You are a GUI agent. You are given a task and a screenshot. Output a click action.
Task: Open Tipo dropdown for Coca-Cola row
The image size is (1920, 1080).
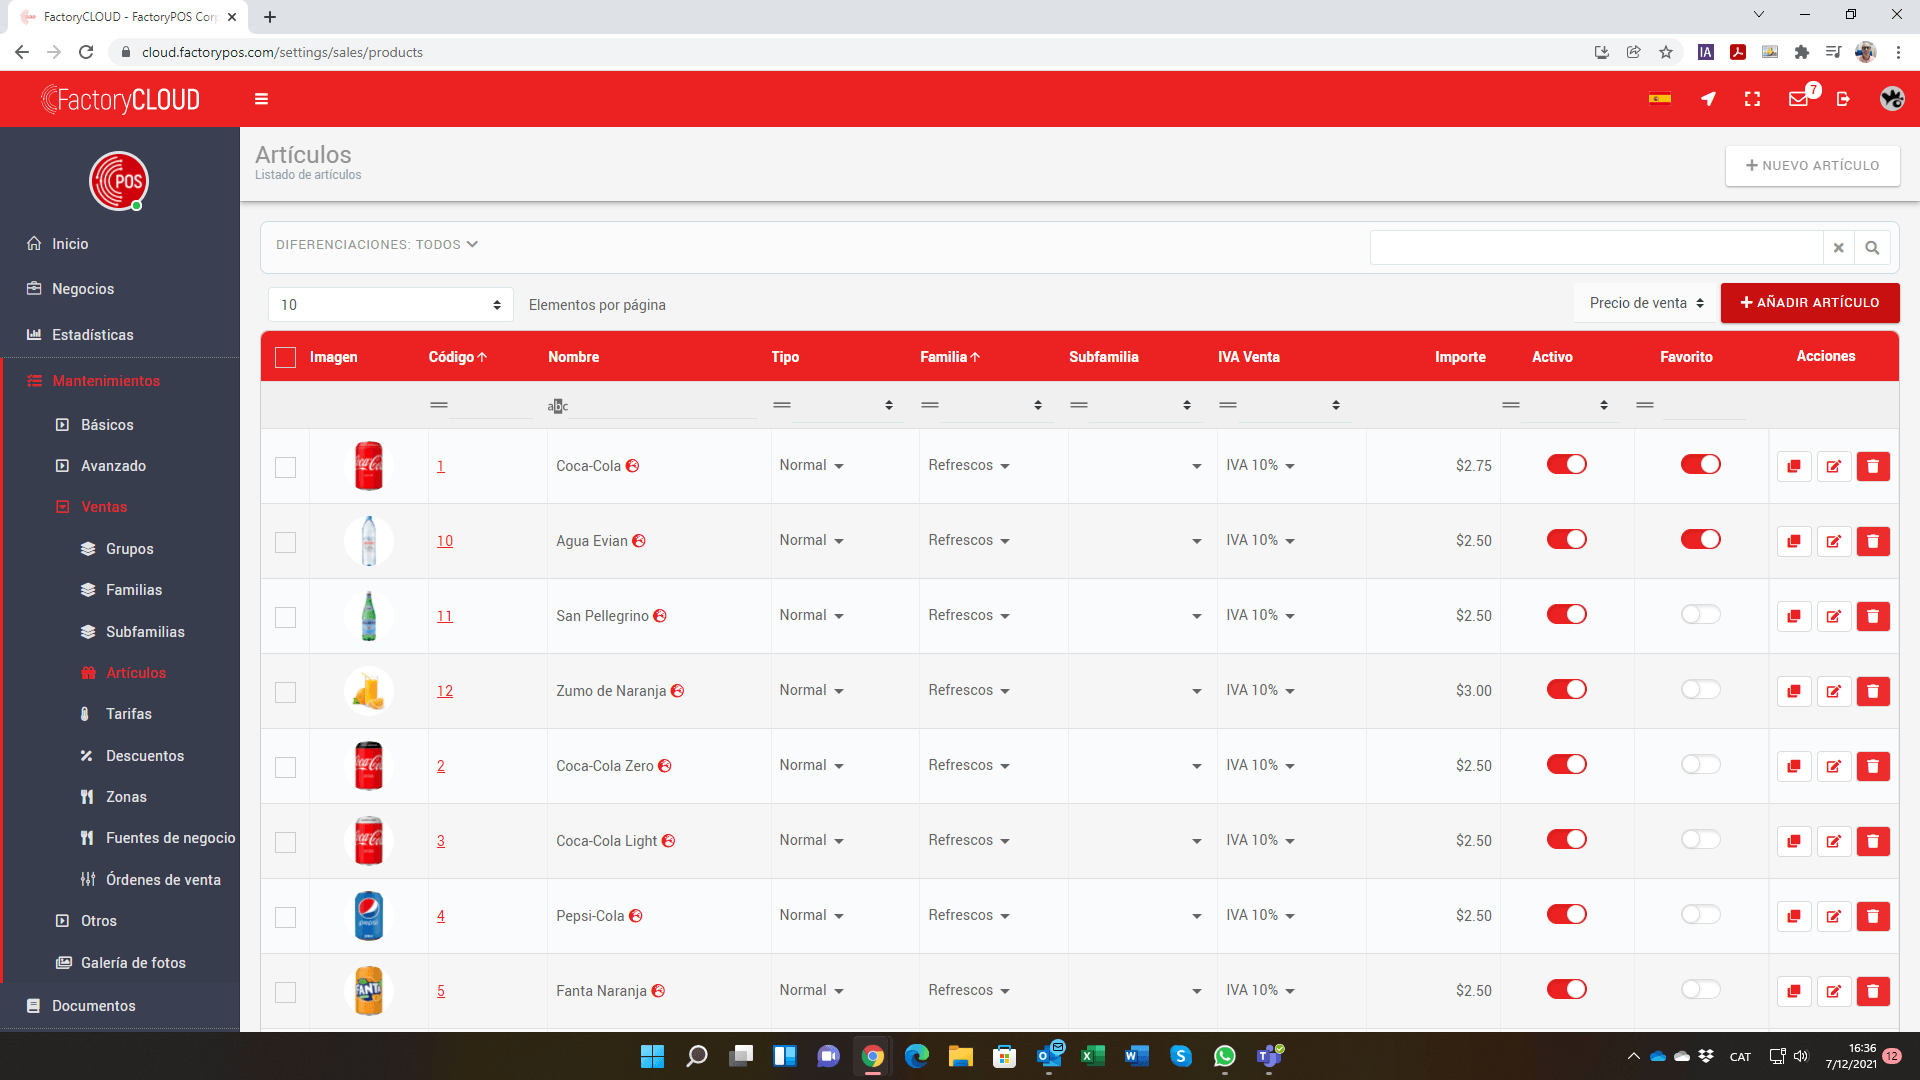pos(812,466)
